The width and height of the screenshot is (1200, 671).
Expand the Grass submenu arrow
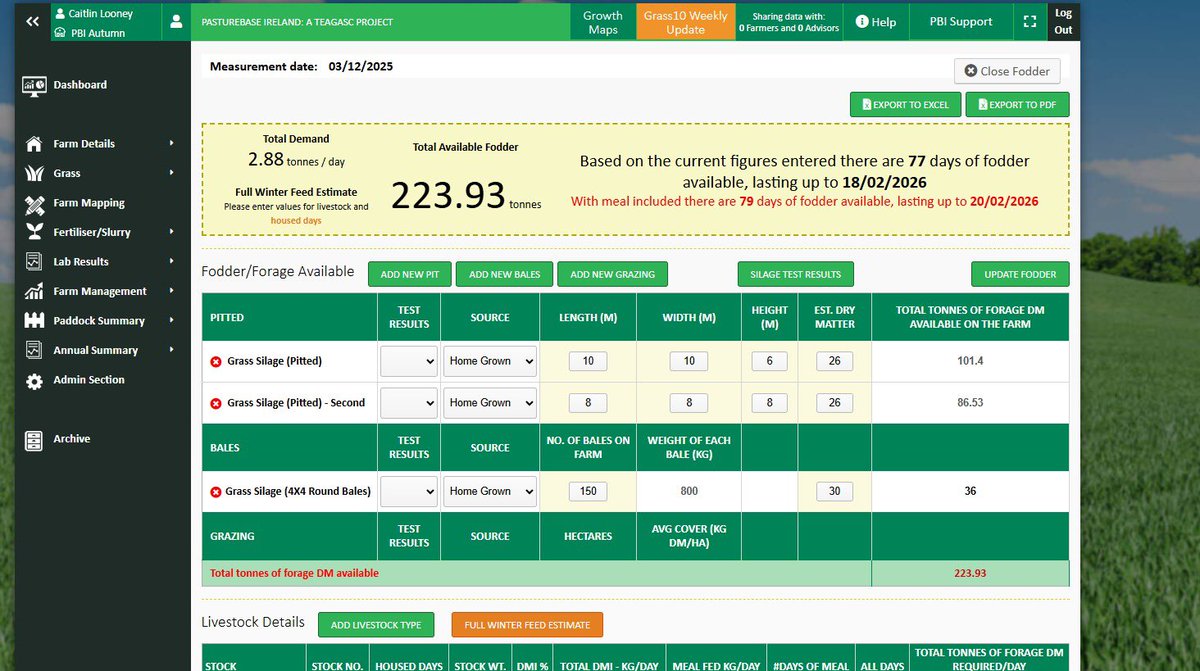click(x=171, y=173)
